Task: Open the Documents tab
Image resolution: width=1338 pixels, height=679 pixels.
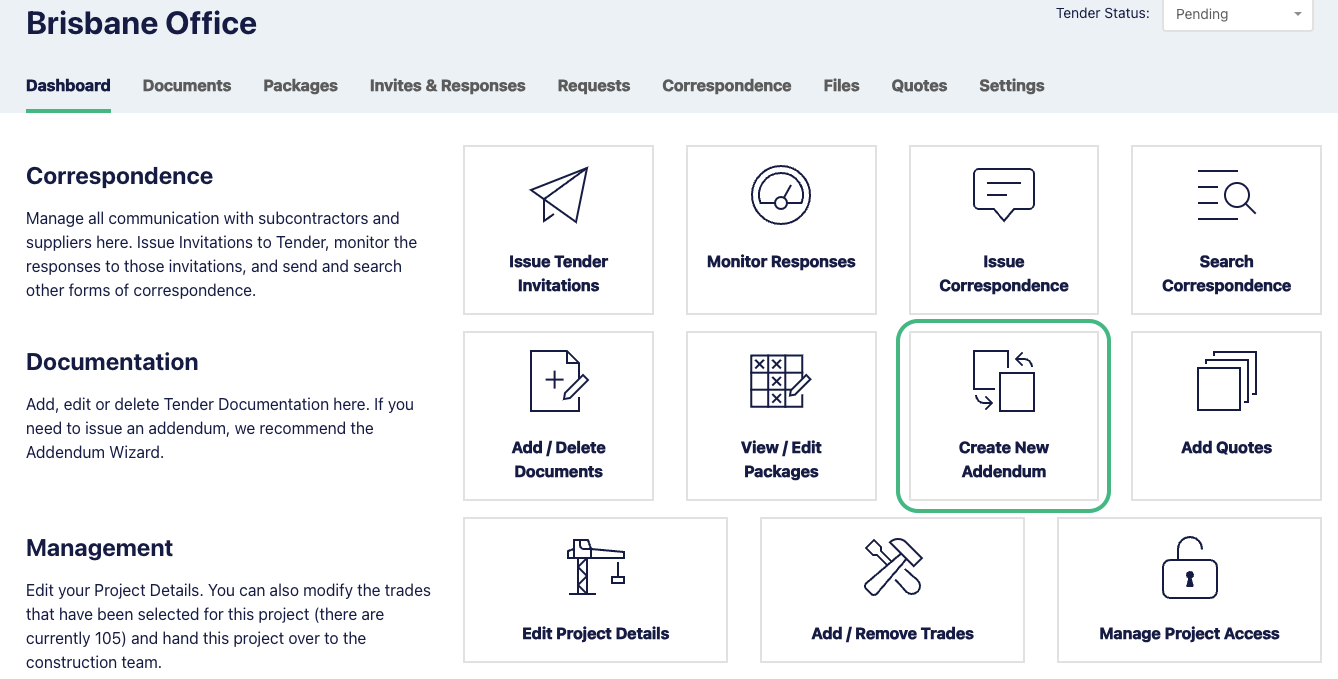Action: point(187,86)
